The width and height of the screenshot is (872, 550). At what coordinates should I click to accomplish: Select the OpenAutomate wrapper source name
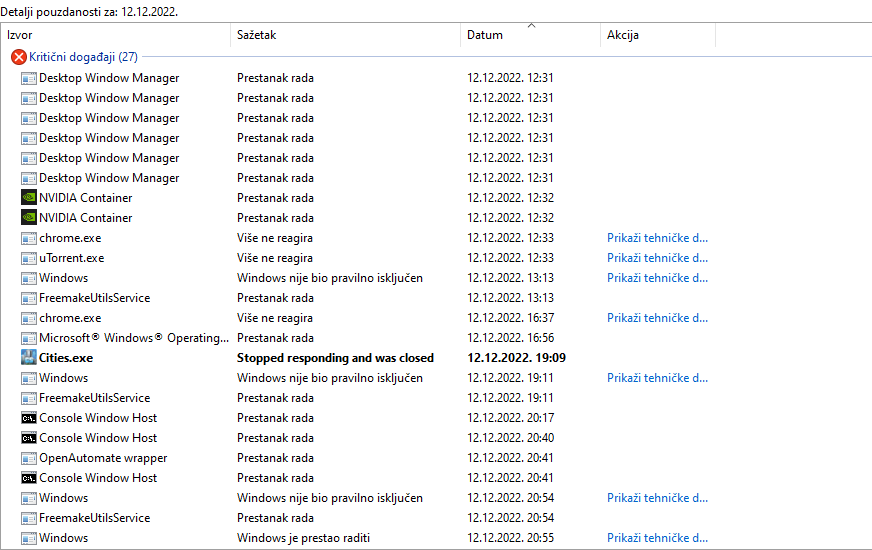click(103, 458)
